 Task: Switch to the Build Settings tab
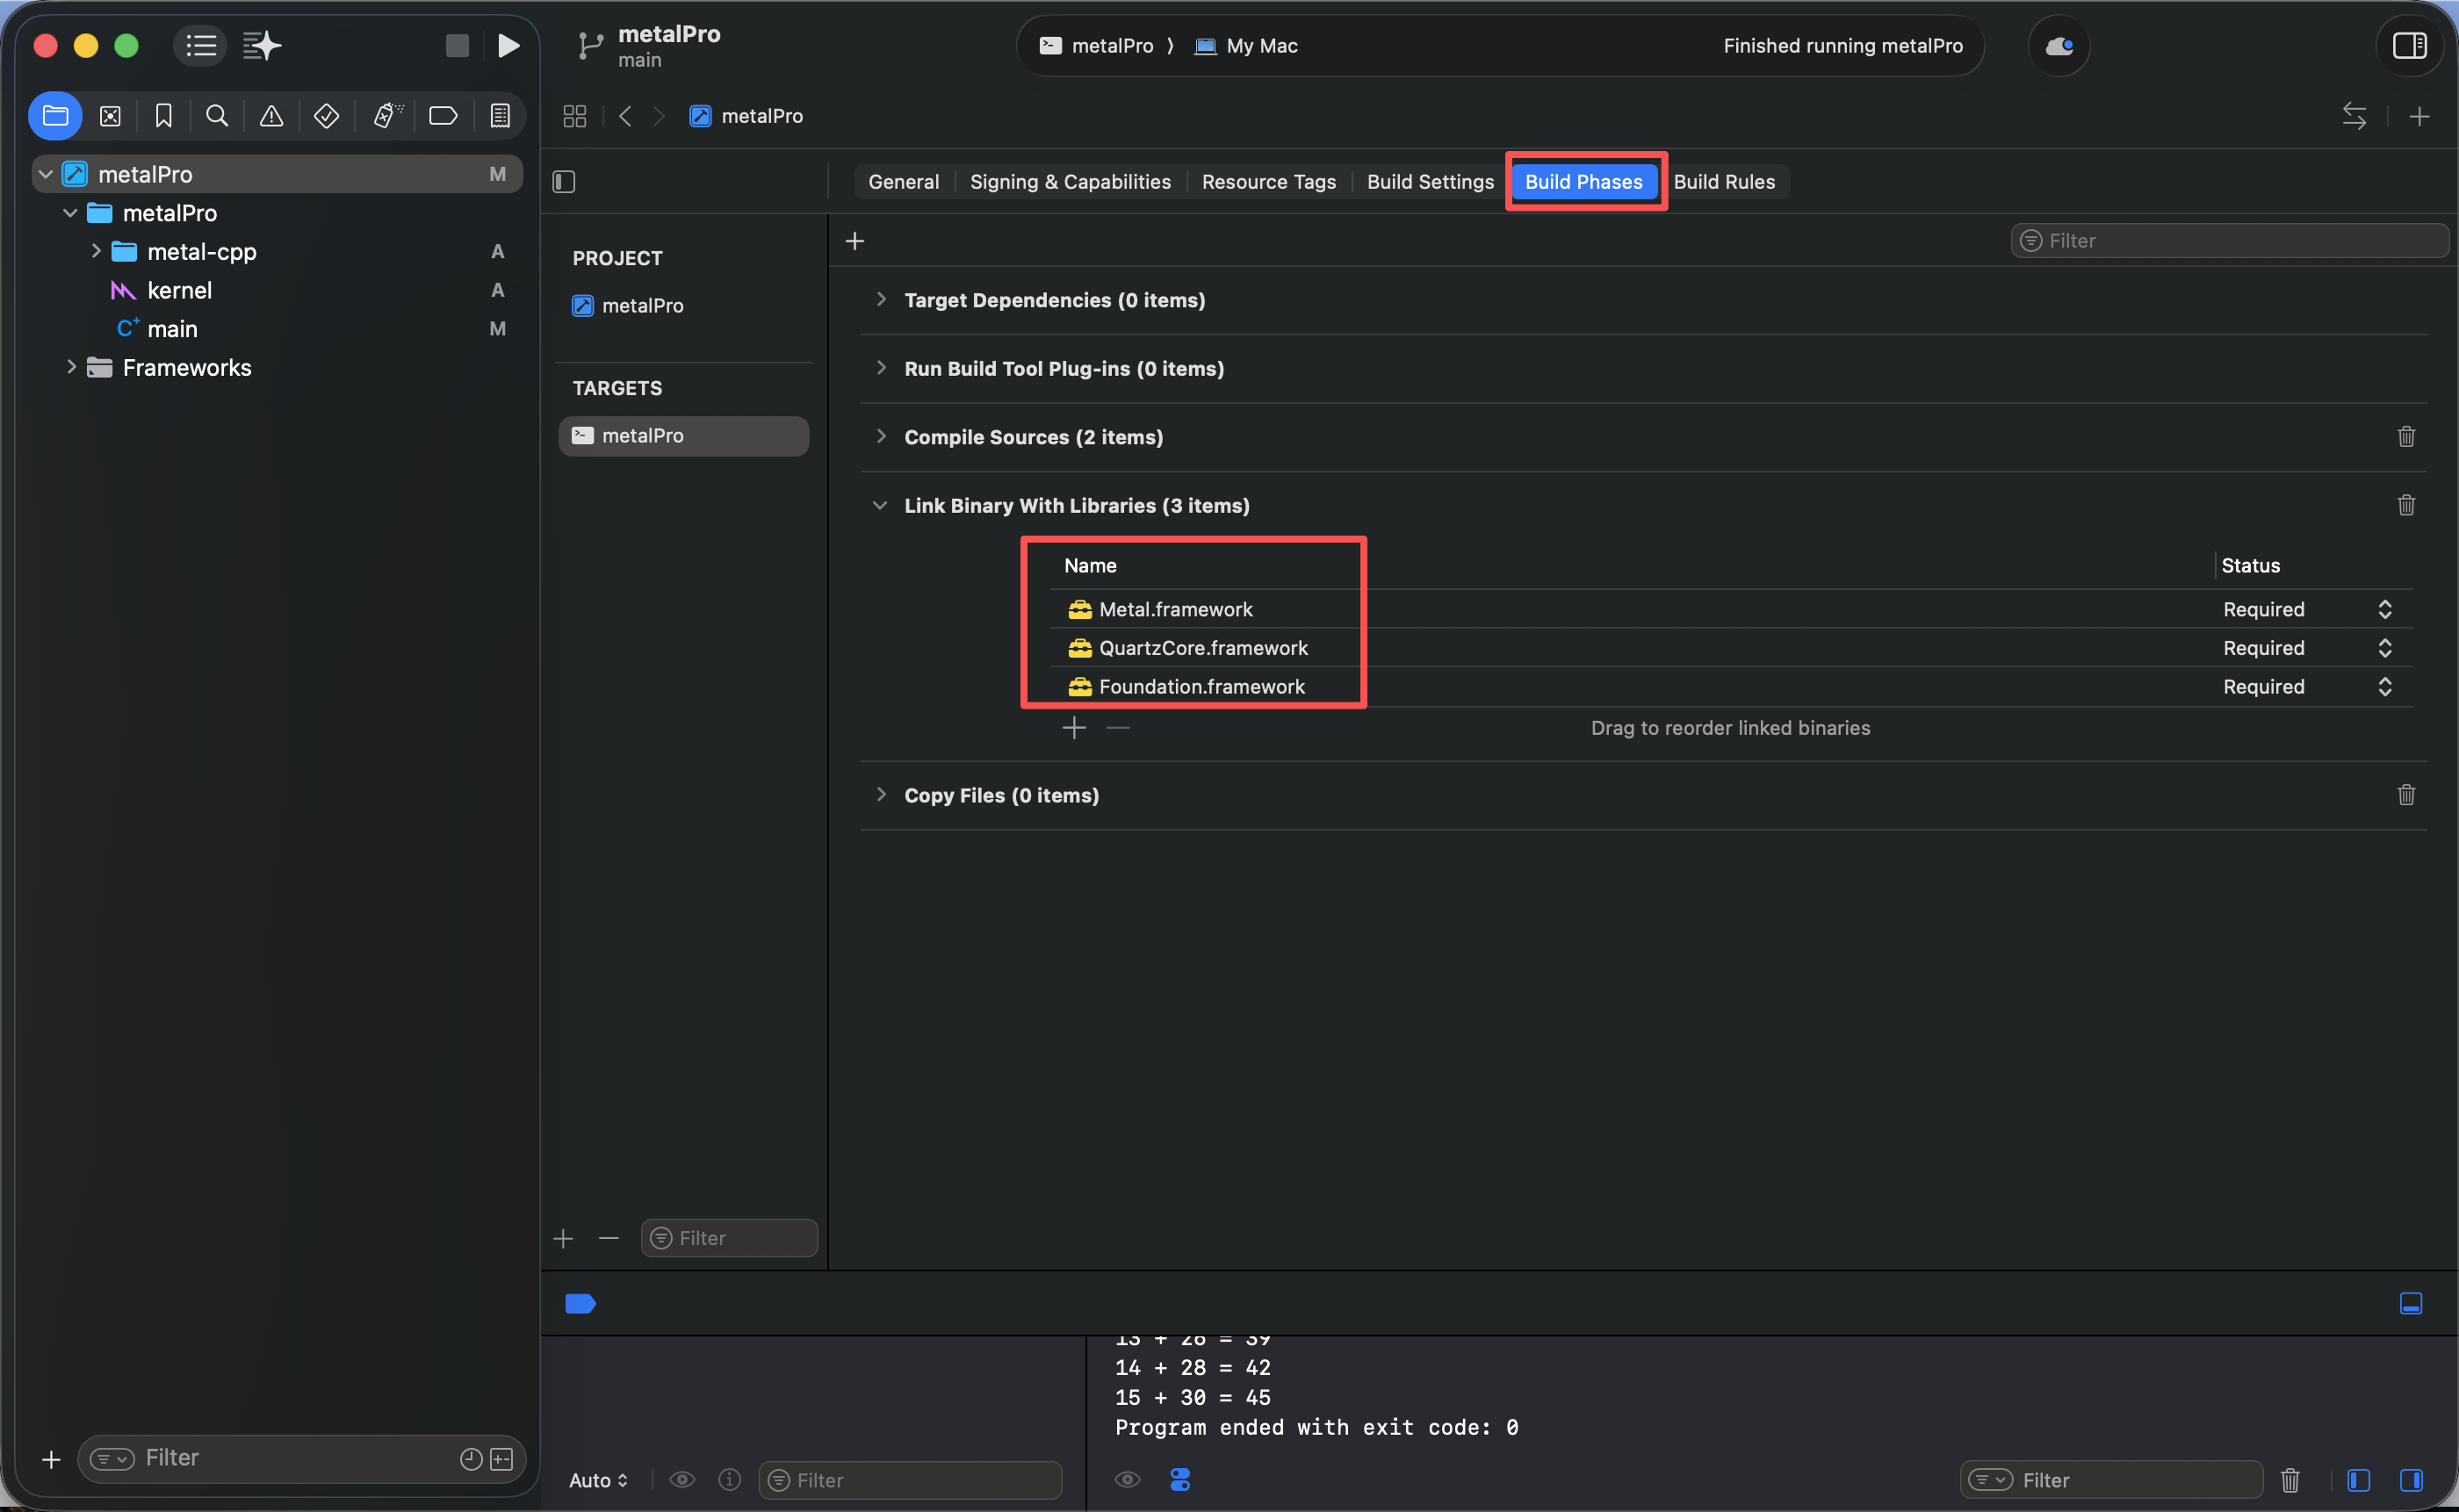click(x=1430, y=182)
